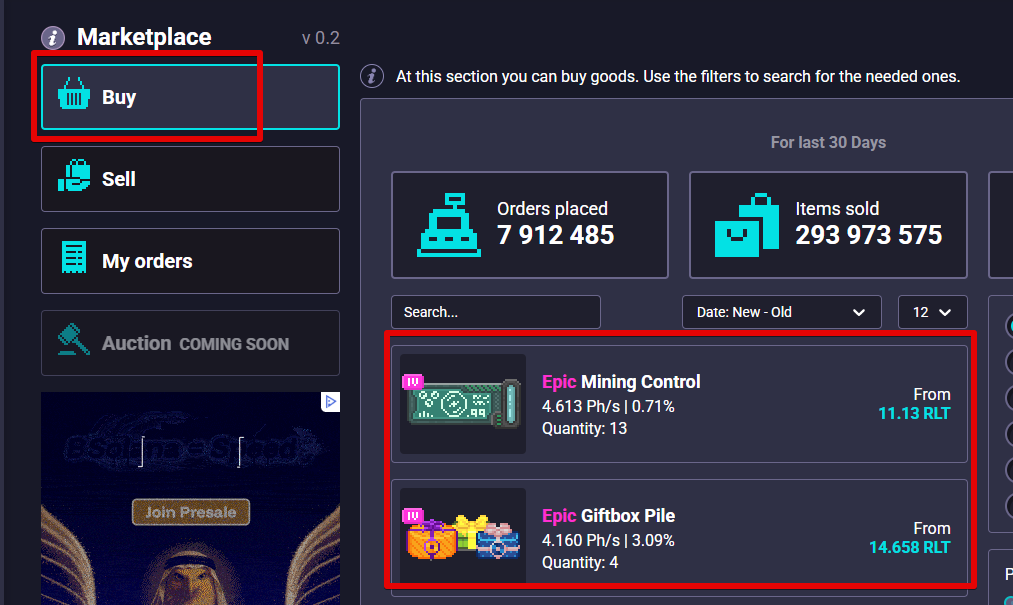Image resolution: width=1013 pixels, height=605 pixels.
Task: Click 4.160 Ph/s | 3.09% stats text
Action: (608, 540)
